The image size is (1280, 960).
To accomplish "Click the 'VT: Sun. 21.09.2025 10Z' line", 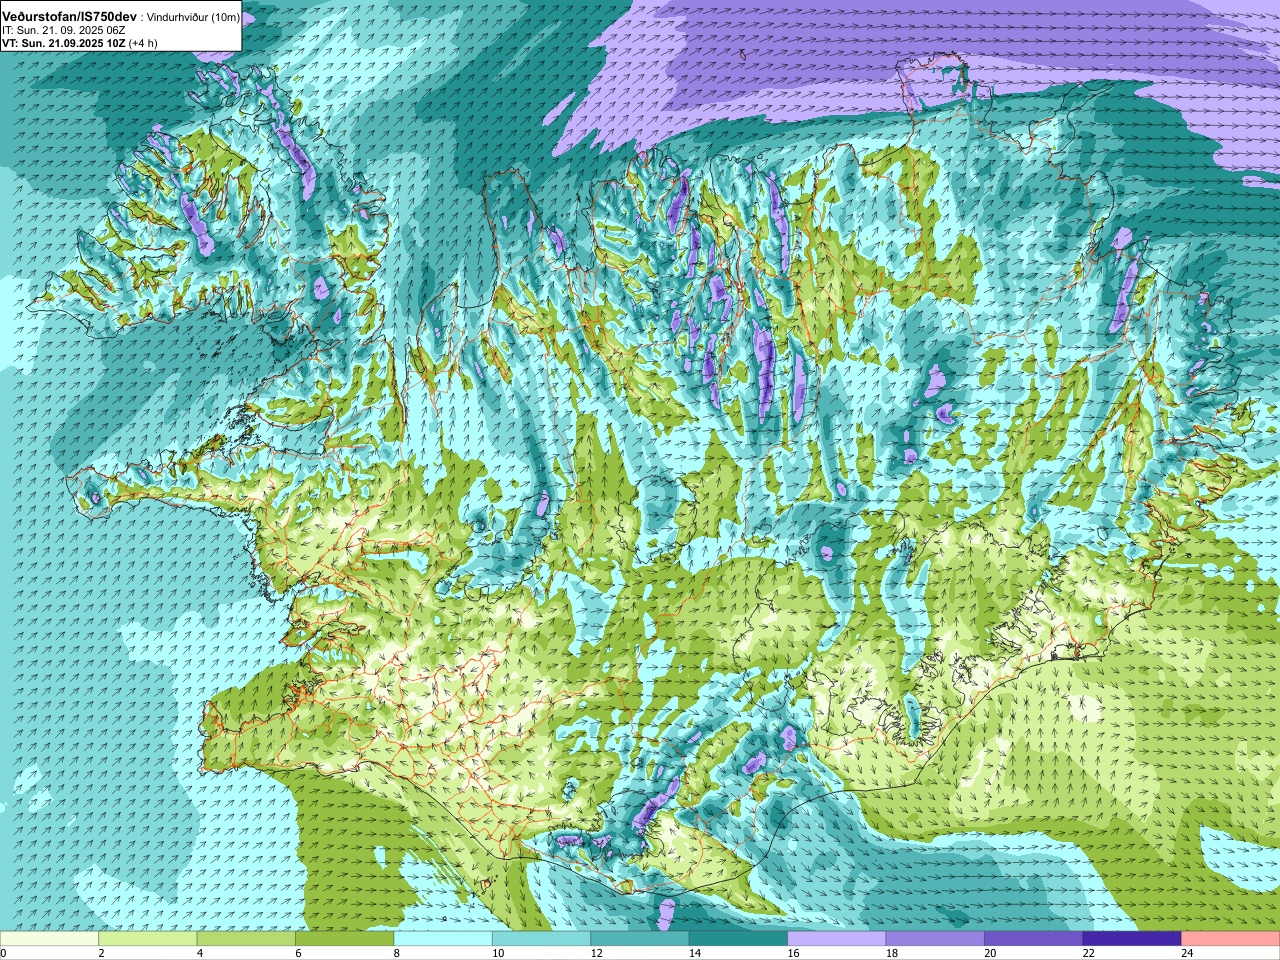I will tap(63, 44).
